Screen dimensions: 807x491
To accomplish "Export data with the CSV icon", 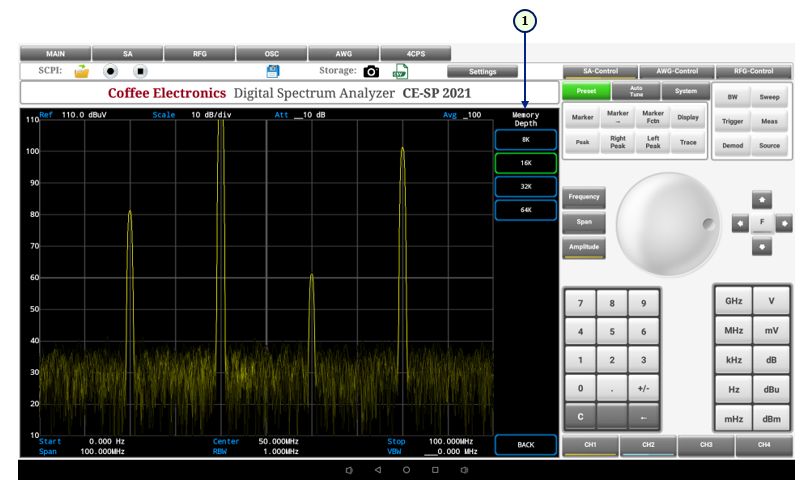I will click(x=400, y=72).
